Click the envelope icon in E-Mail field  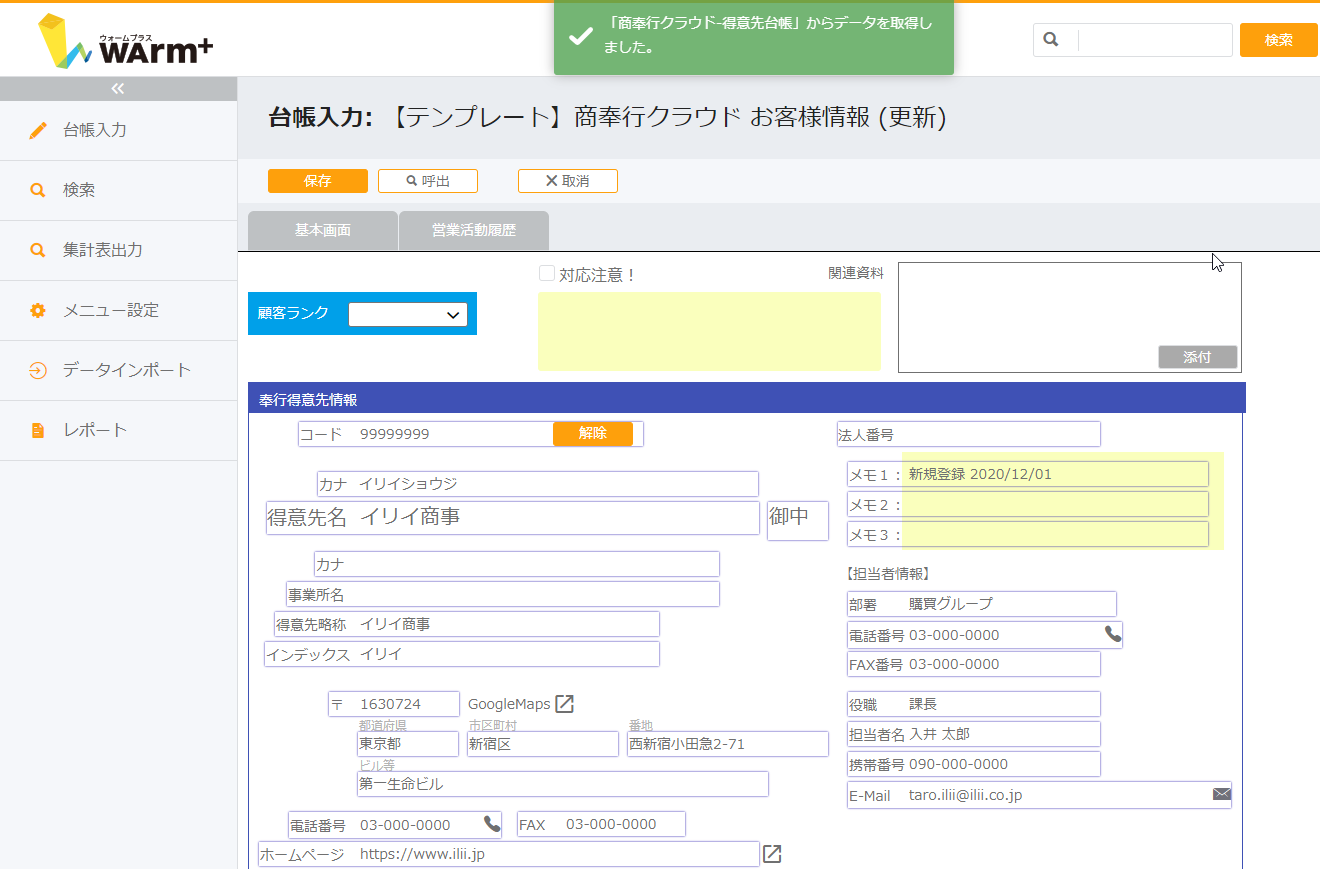coord(1221,794)
